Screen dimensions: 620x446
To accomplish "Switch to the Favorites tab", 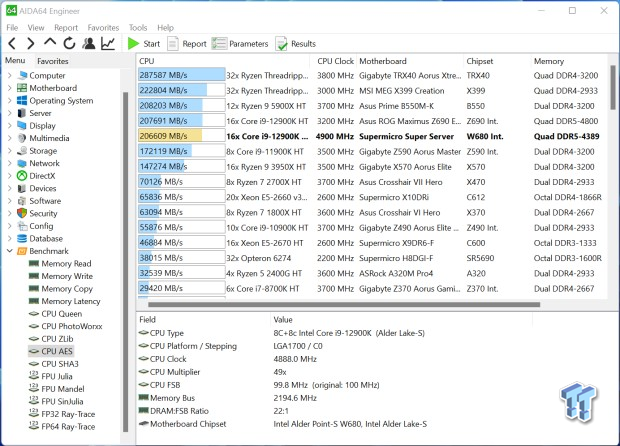I will coord(53,61).
